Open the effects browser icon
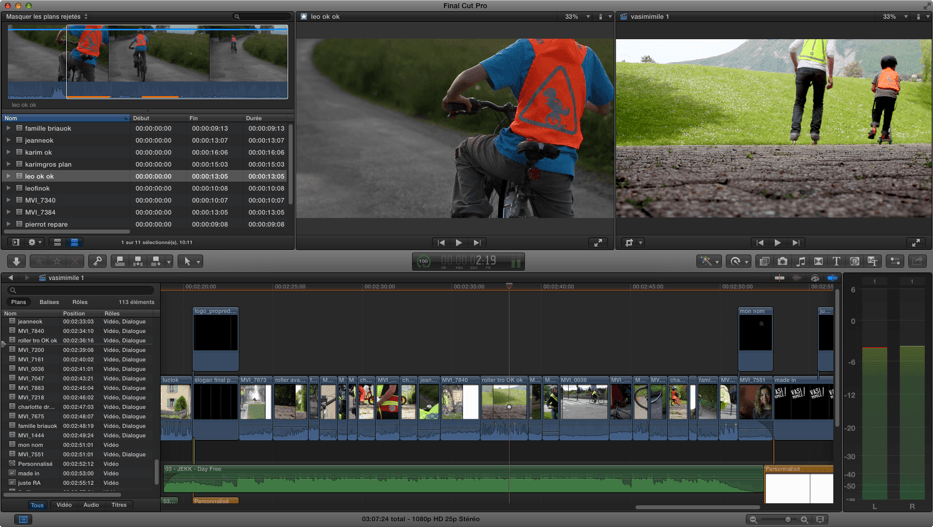The image size is (933, 527). [x=764, y=261]
